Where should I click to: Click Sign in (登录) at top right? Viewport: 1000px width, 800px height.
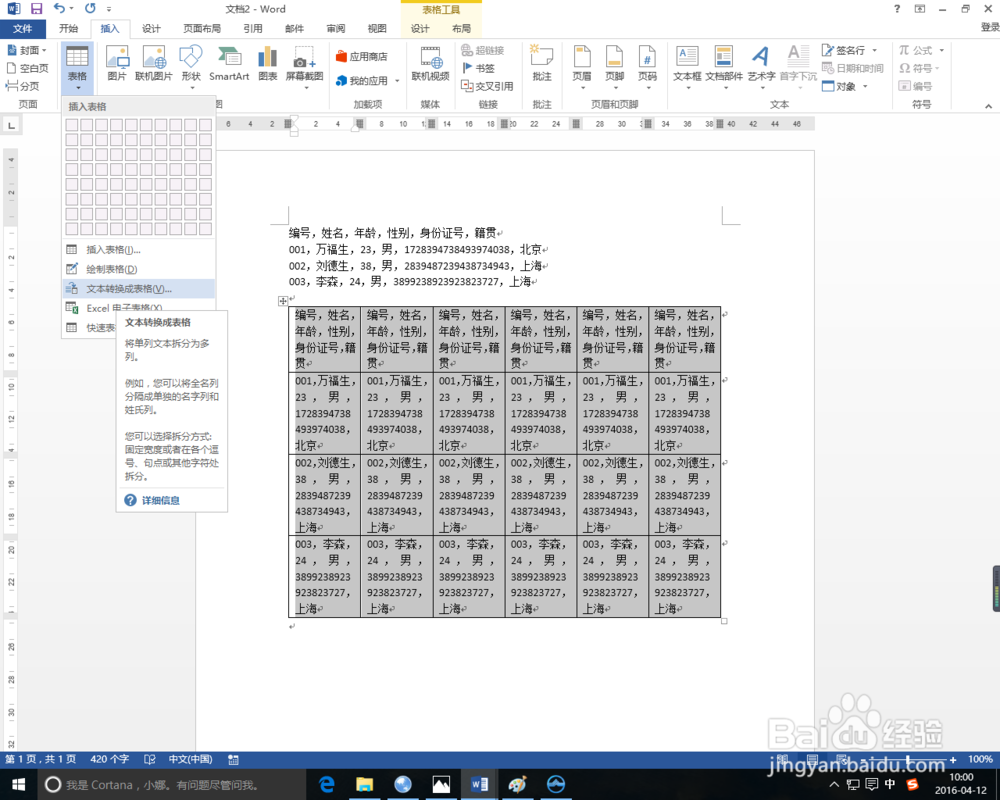coord(990,27)
